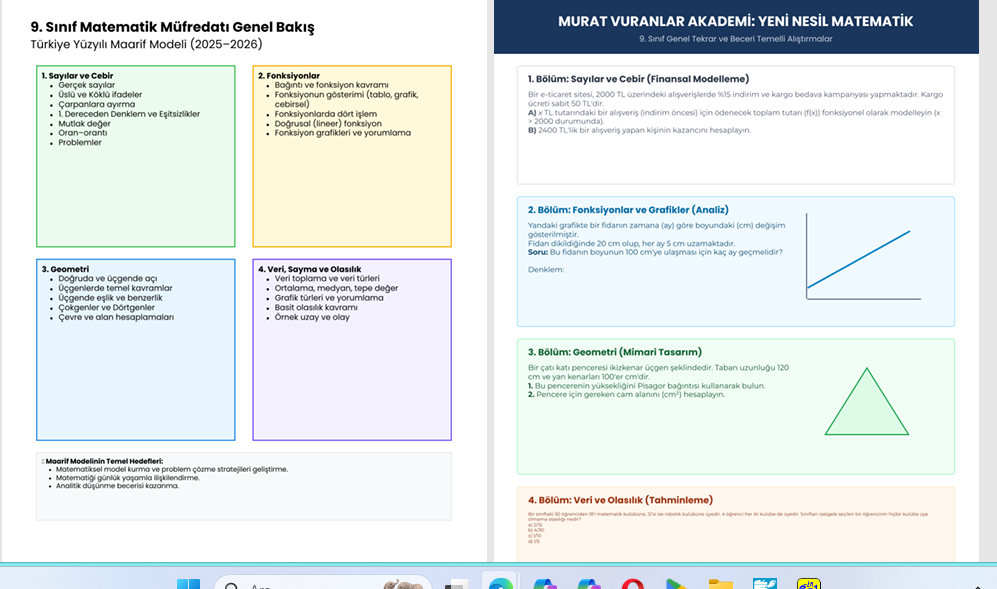The height and width of the screenshot is (589, 997).
Task: Open the Windows Start menu
Action: (188, 583)
